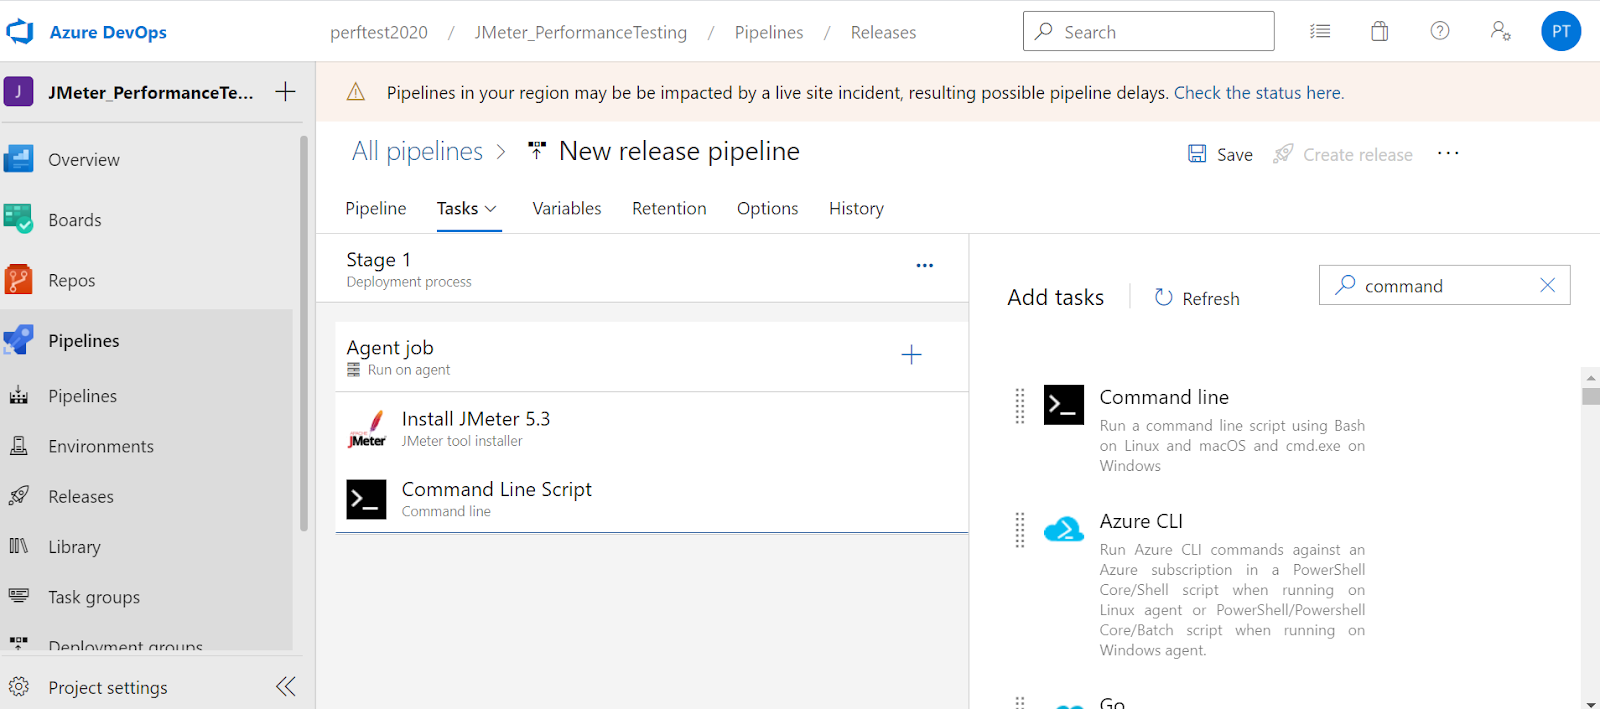
Task: Switch to the Pipeline tab
Action: pyautogui.click(x=376, y=208)
